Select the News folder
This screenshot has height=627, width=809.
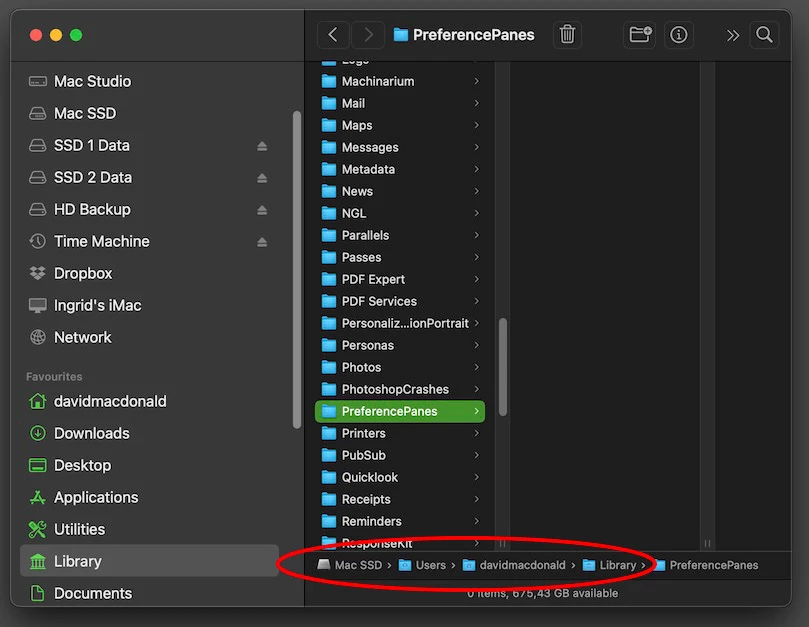400,191
